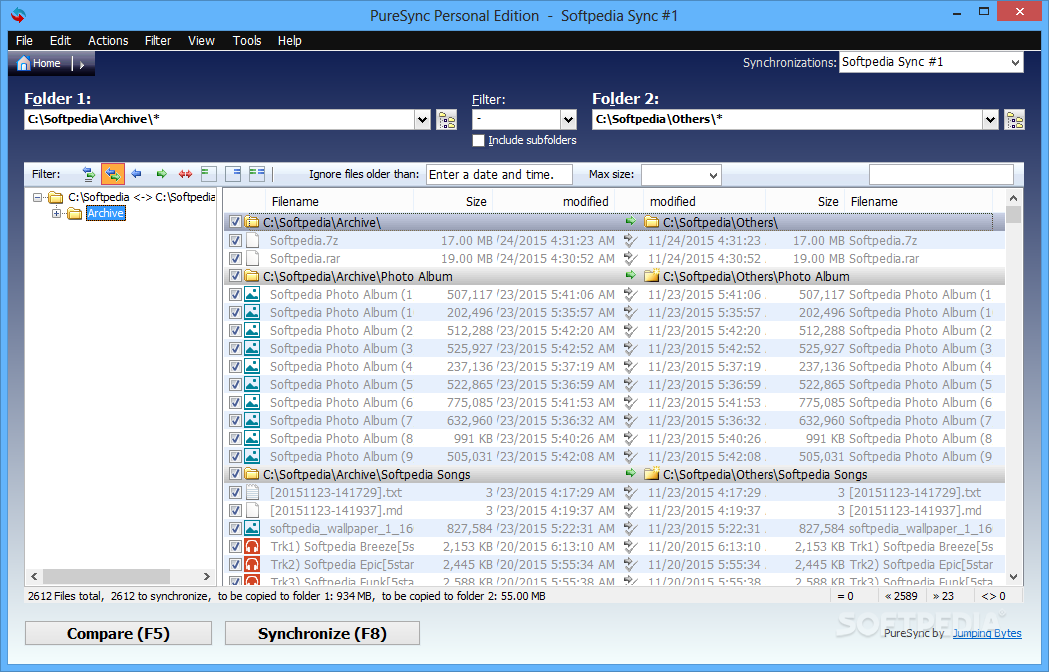Collapse the C:\Softpedia <-> C:\Softpedia tree node
Screen dimensions: 1049x672
point(38,197)
